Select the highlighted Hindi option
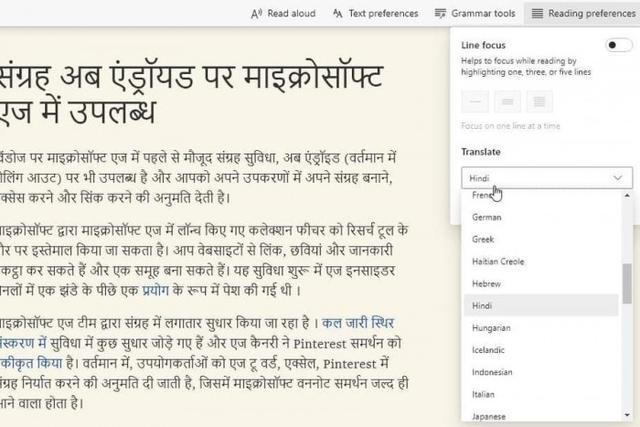The height and width of the screenshot is (427, 640). pyautogui.click(x=541, y=305)
